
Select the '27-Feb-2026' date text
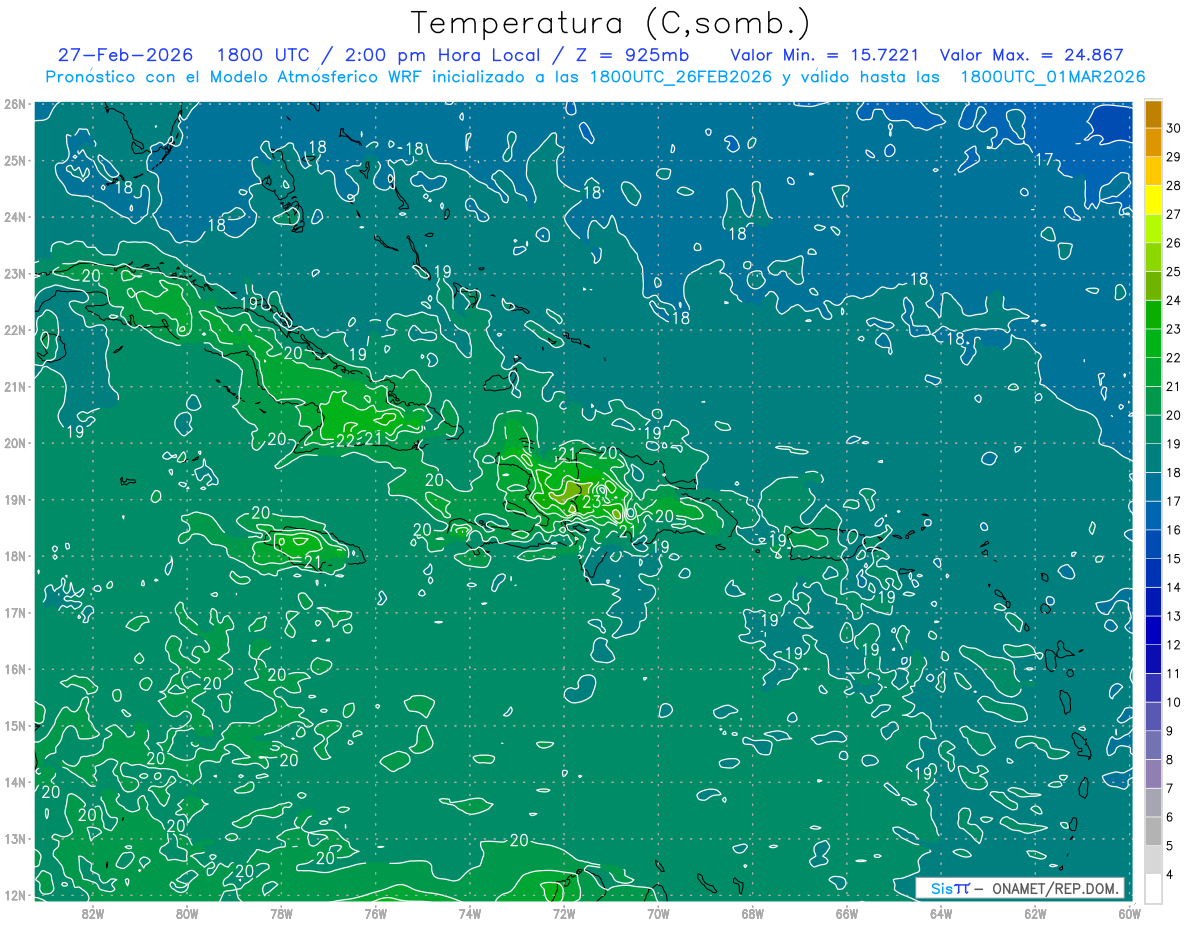[x=125, y=55]
